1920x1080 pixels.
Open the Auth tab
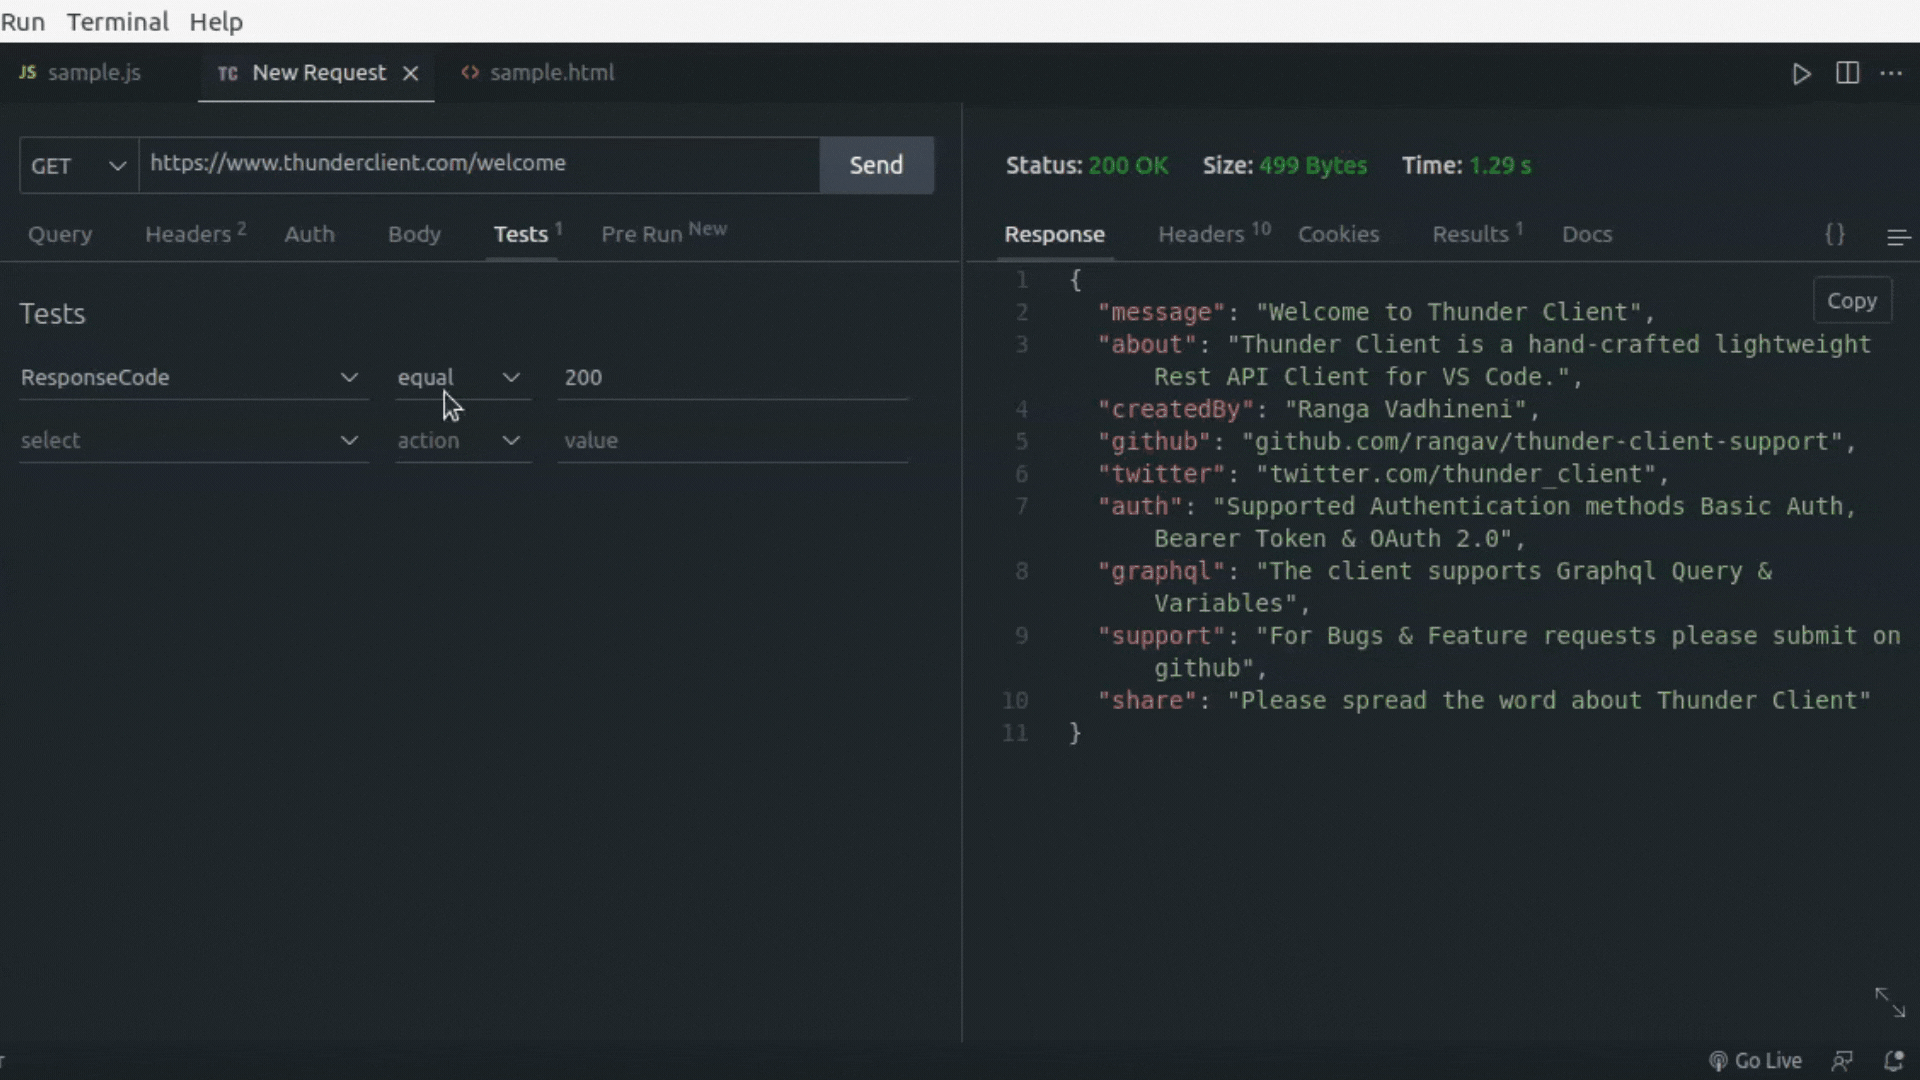coord(309,234)
